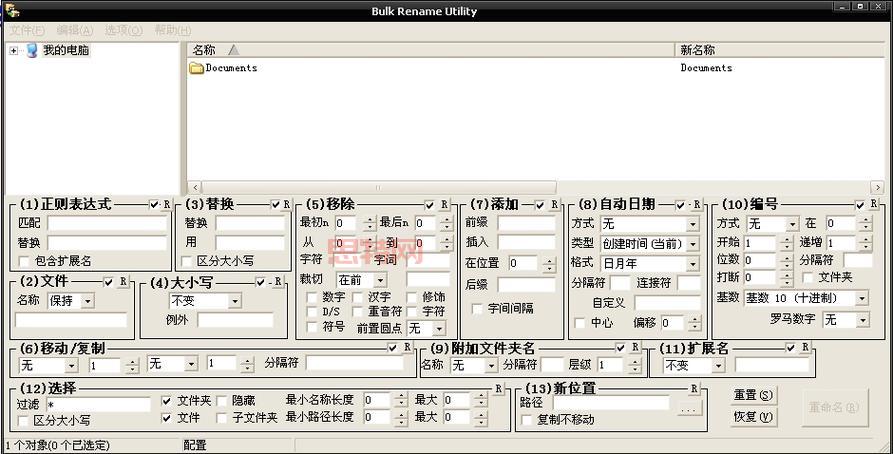893x454 pixels.
Task: Sort by the 名称 column header
Action: [x=431, y=50]
